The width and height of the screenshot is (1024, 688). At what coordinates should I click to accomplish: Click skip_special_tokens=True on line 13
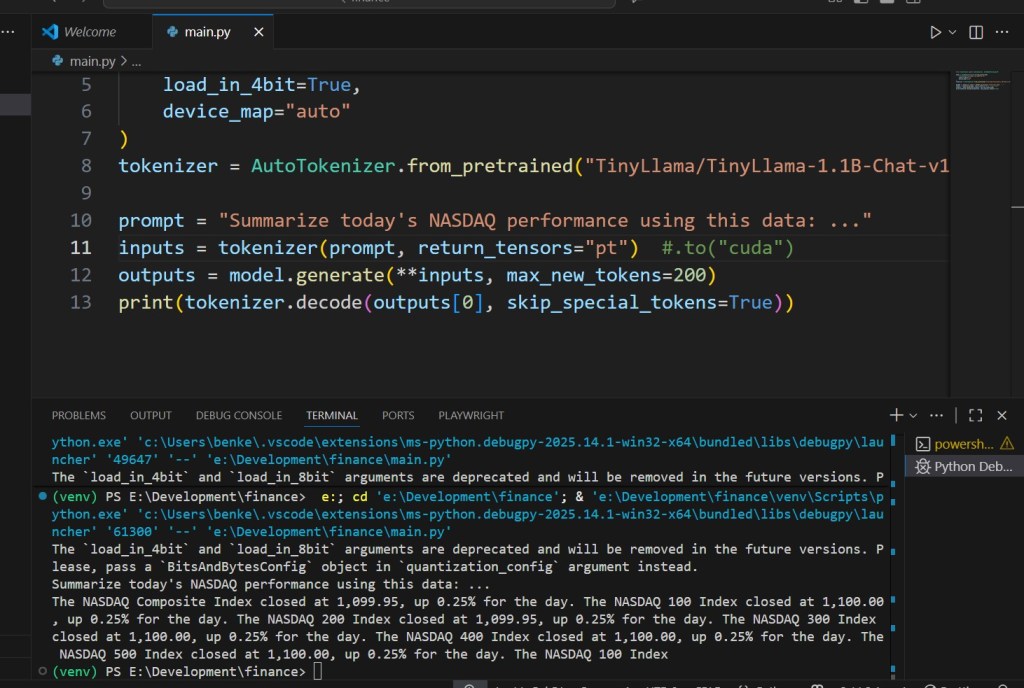[639, 303]
